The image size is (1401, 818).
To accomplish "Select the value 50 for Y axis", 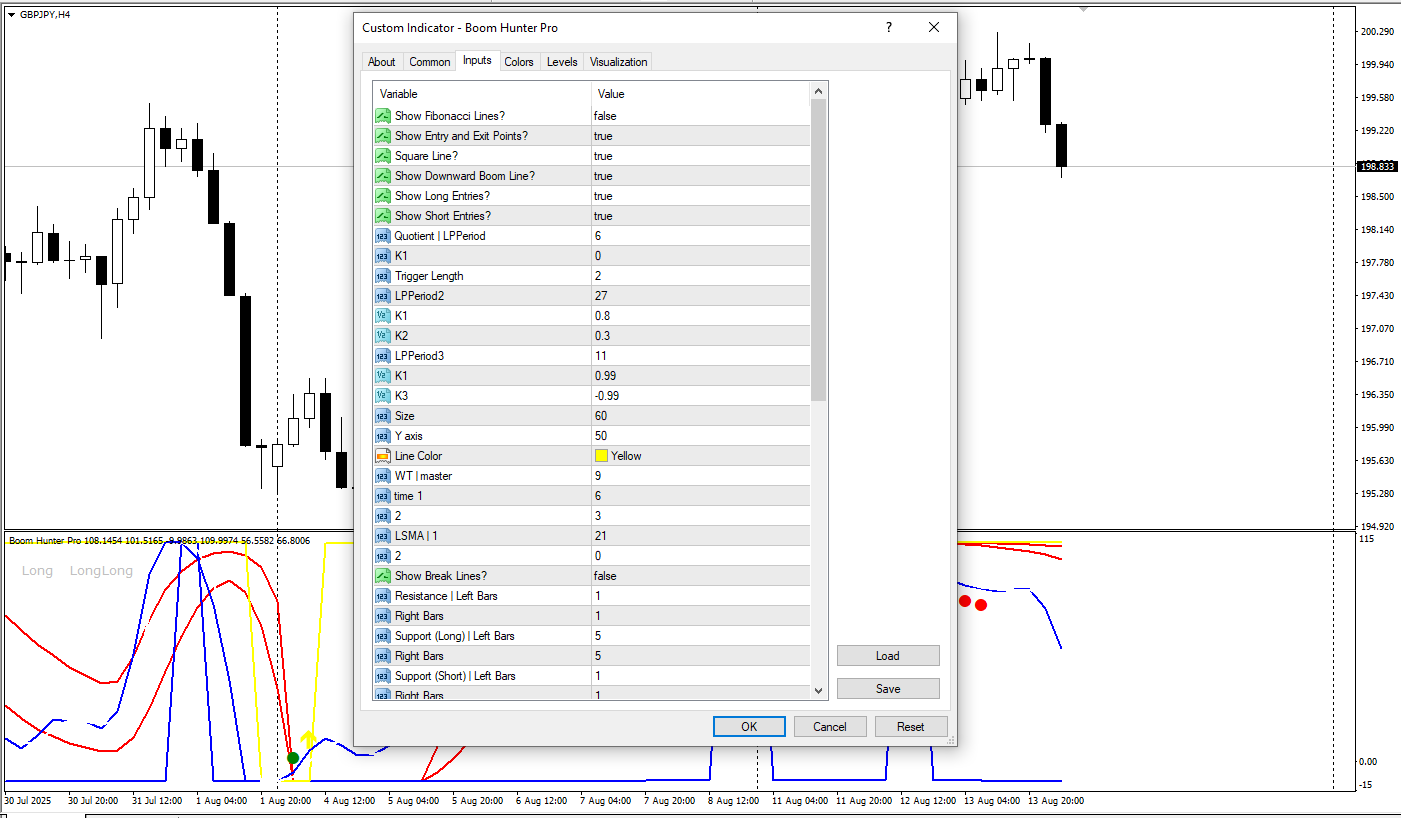I will pyautogui.click(x=601, y=436).
